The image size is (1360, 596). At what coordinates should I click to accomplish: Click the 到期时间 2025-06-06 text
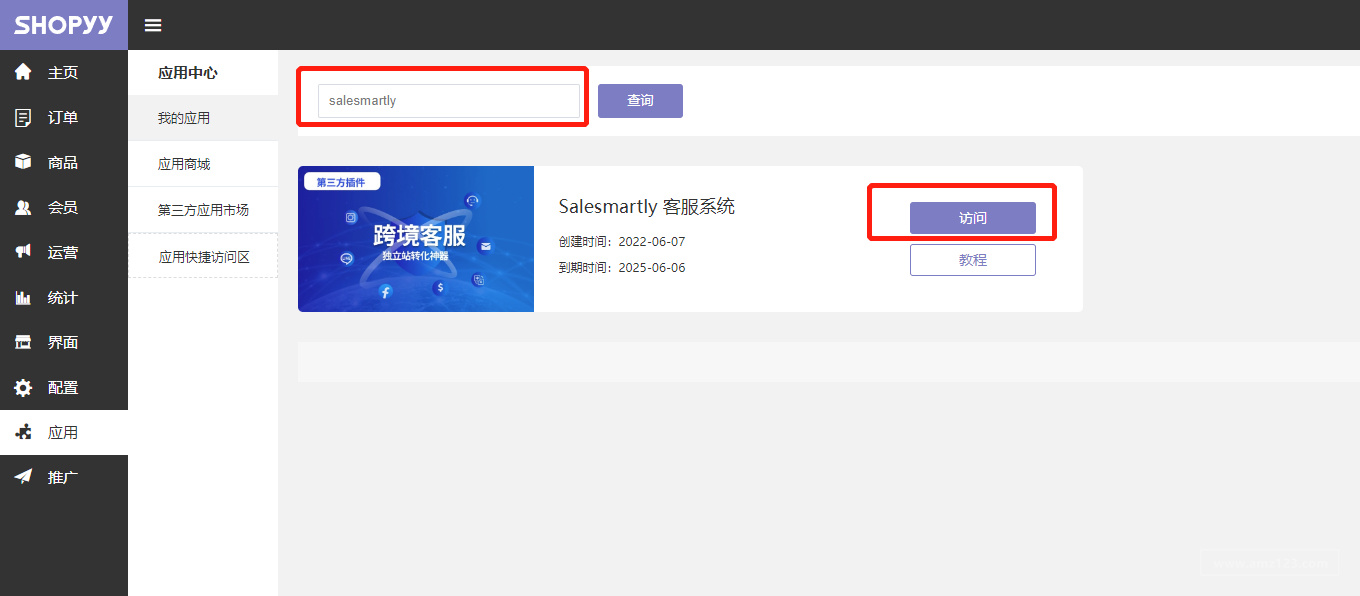[622, 268]
